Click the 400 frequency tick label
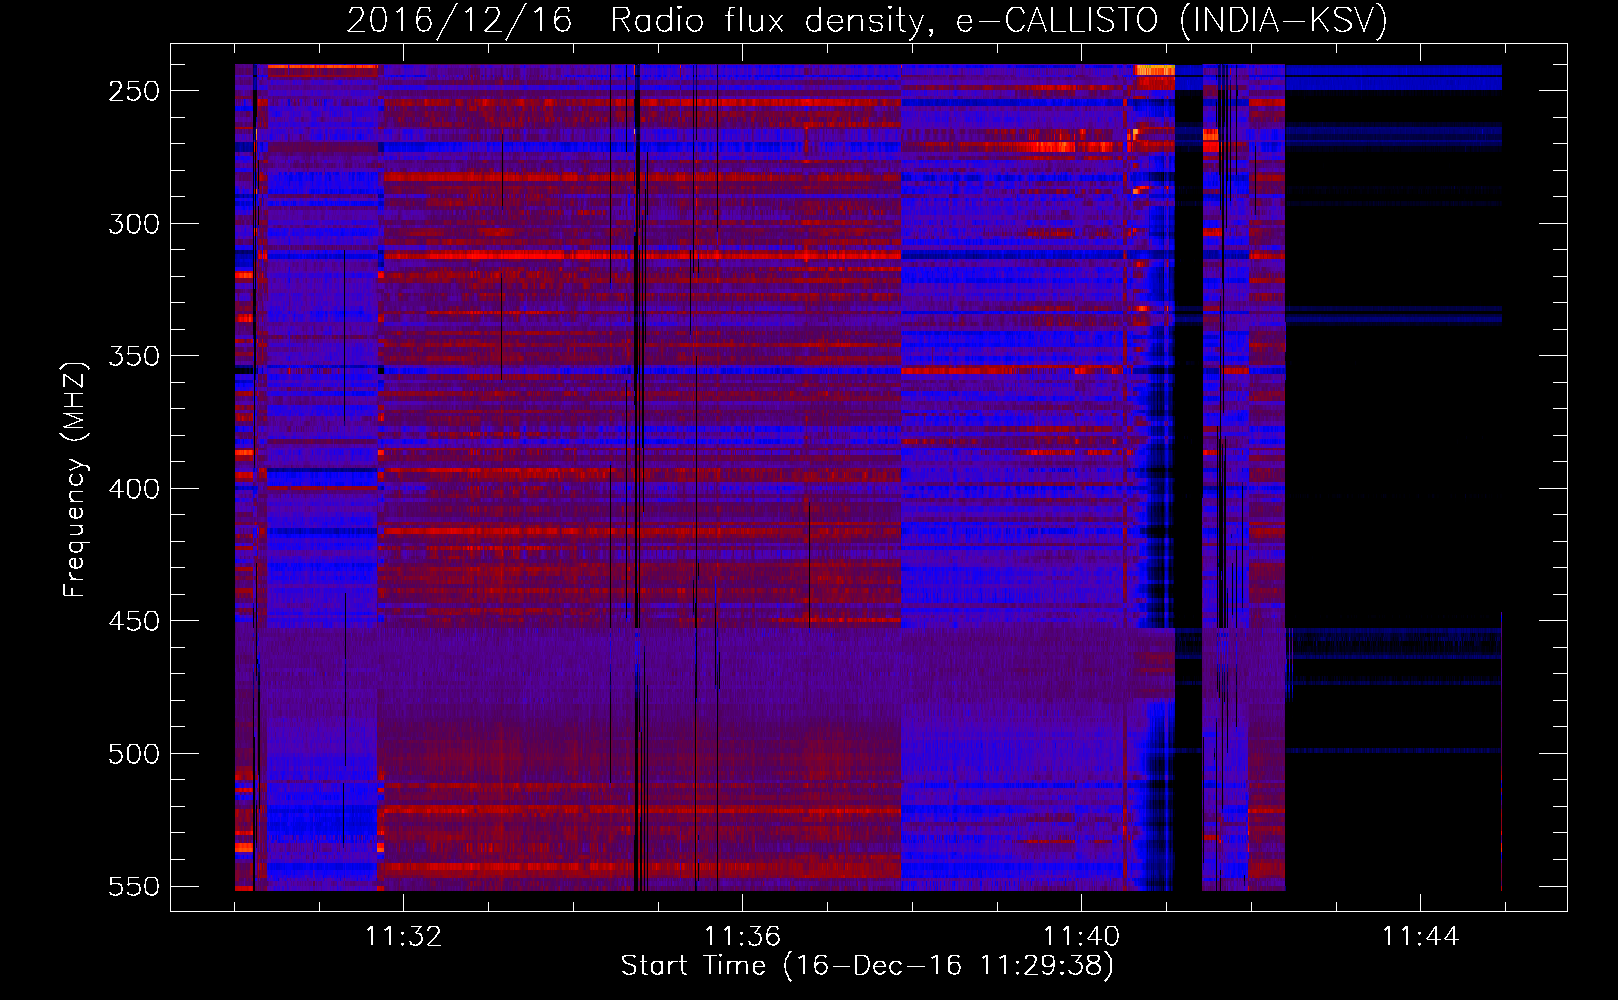Image resolution: width=1618 pixels, height=1000 pixels. 134,488
